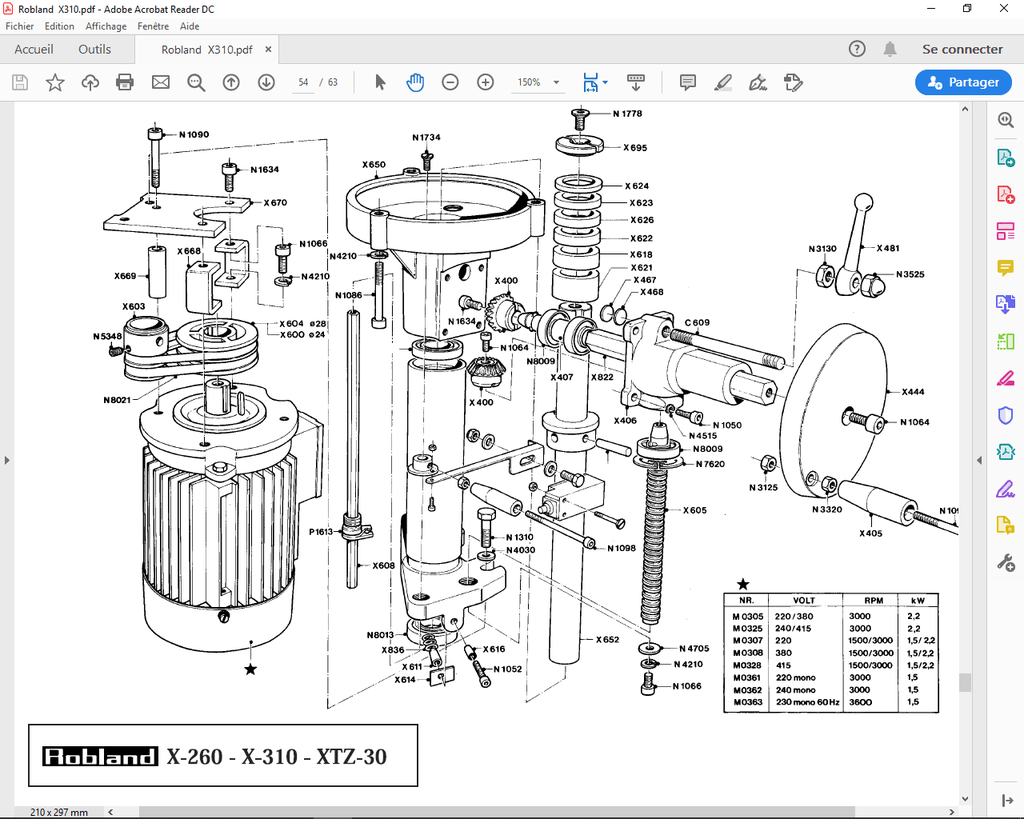Image resolution: width=1024 pixels, height=819 pixels.
Task: Open Help question mark icon
Action: 857,49
